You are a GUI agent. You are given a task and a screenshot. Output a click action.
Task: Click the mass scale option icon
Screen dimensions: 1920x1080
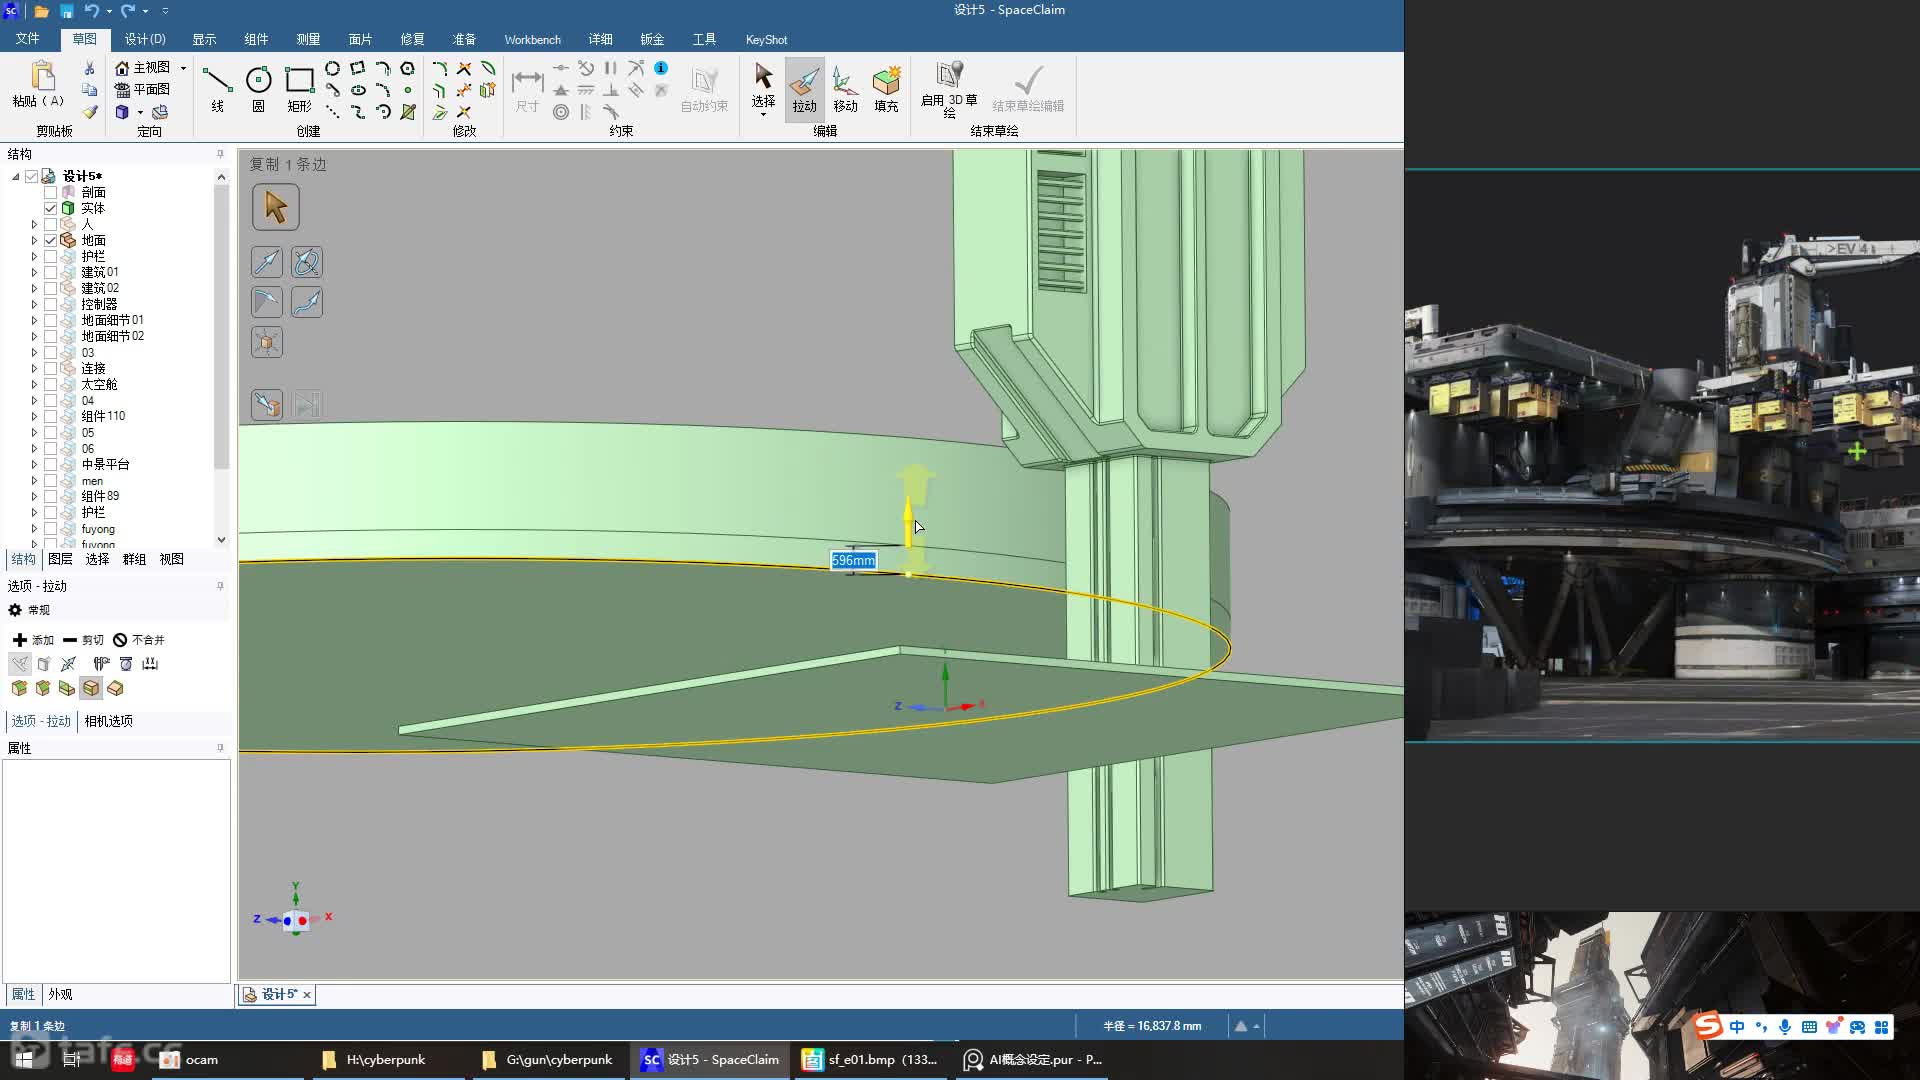[x=126, y=664]
